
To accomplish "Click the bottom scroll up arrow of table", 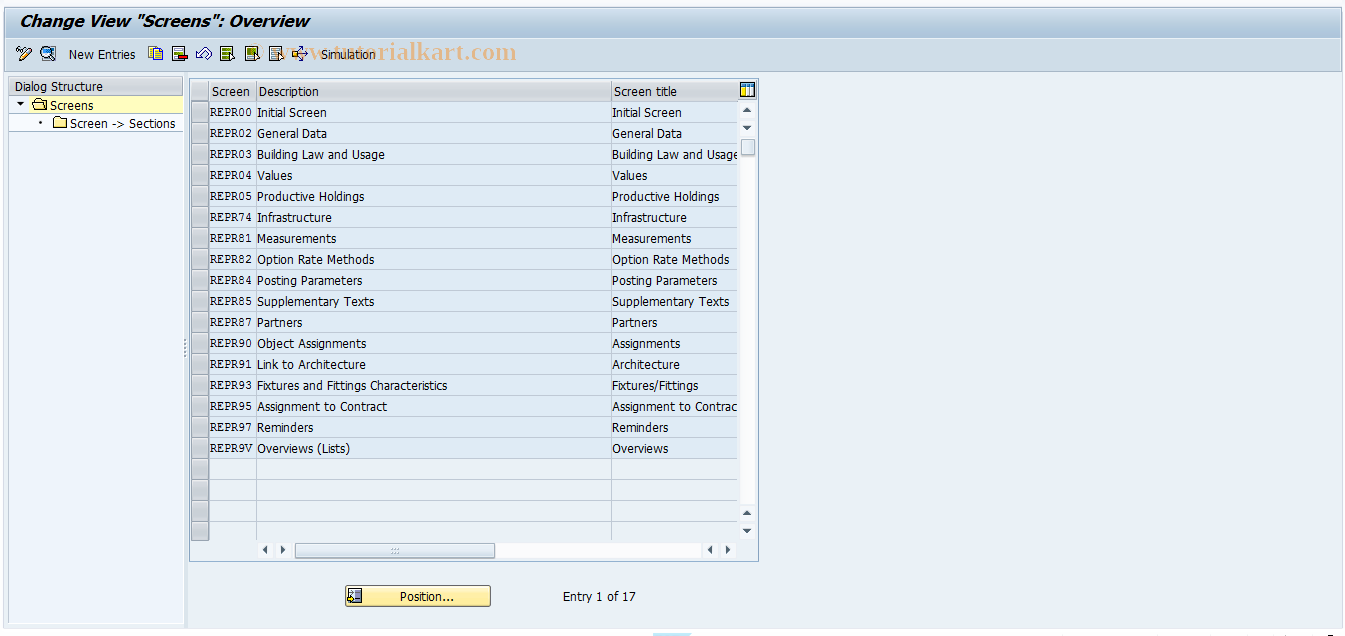I will click(x=747, y=513).
